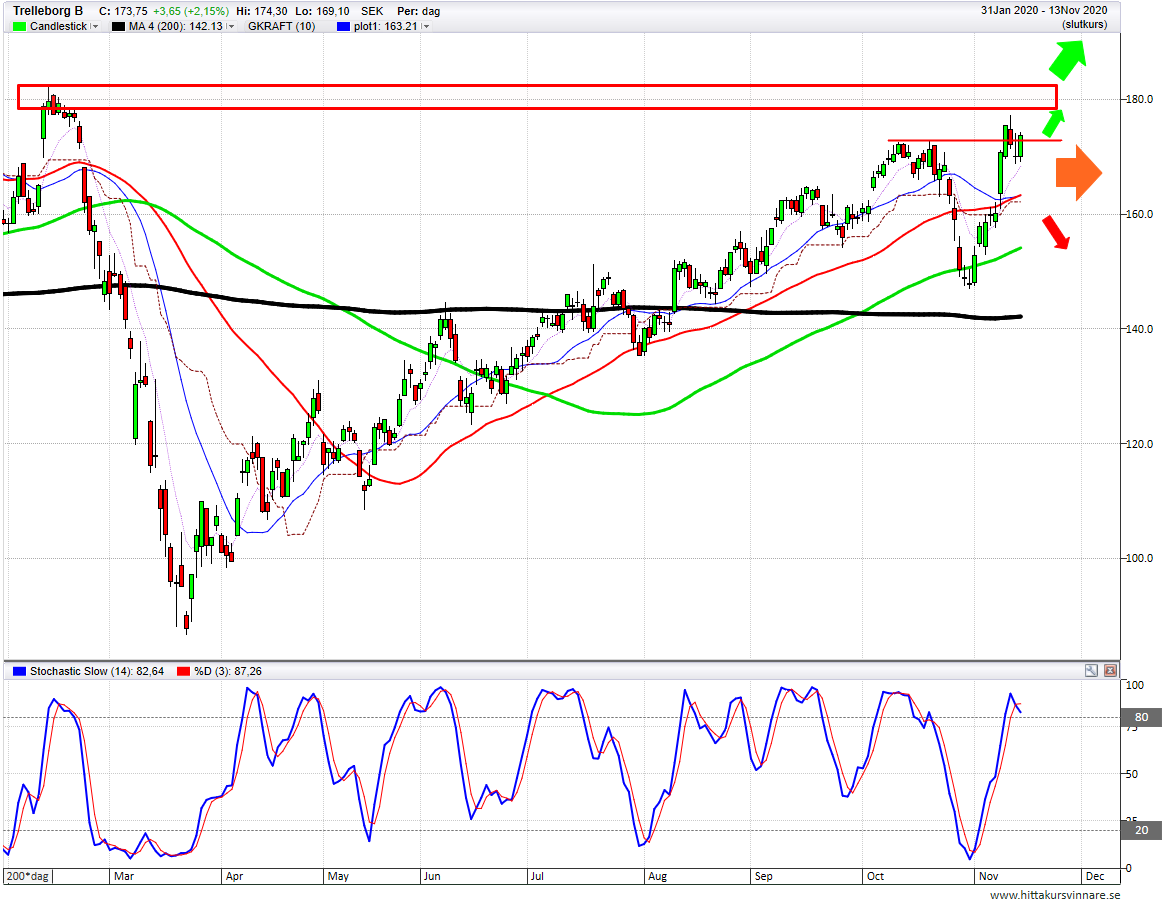Image resolution: width=1165 pixels, height=900 pixels.
Task: Click the Sep label on time axis
Action: (764, 876)
